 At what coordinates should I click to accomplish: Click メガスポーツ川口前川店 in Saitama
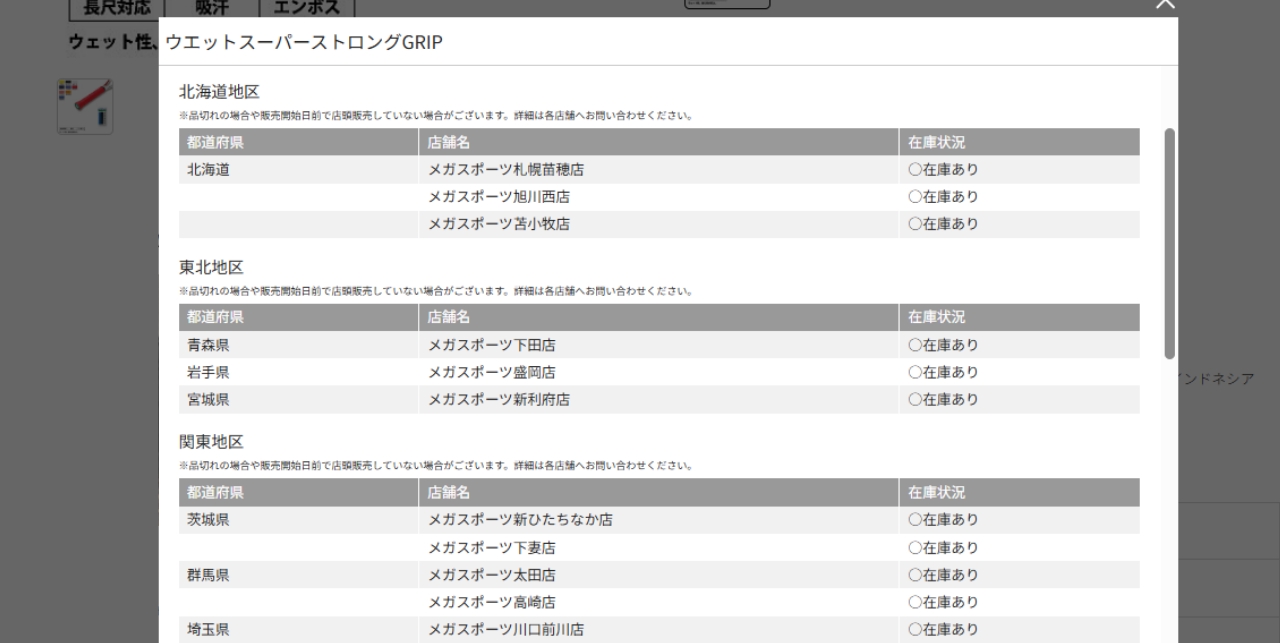506,629
